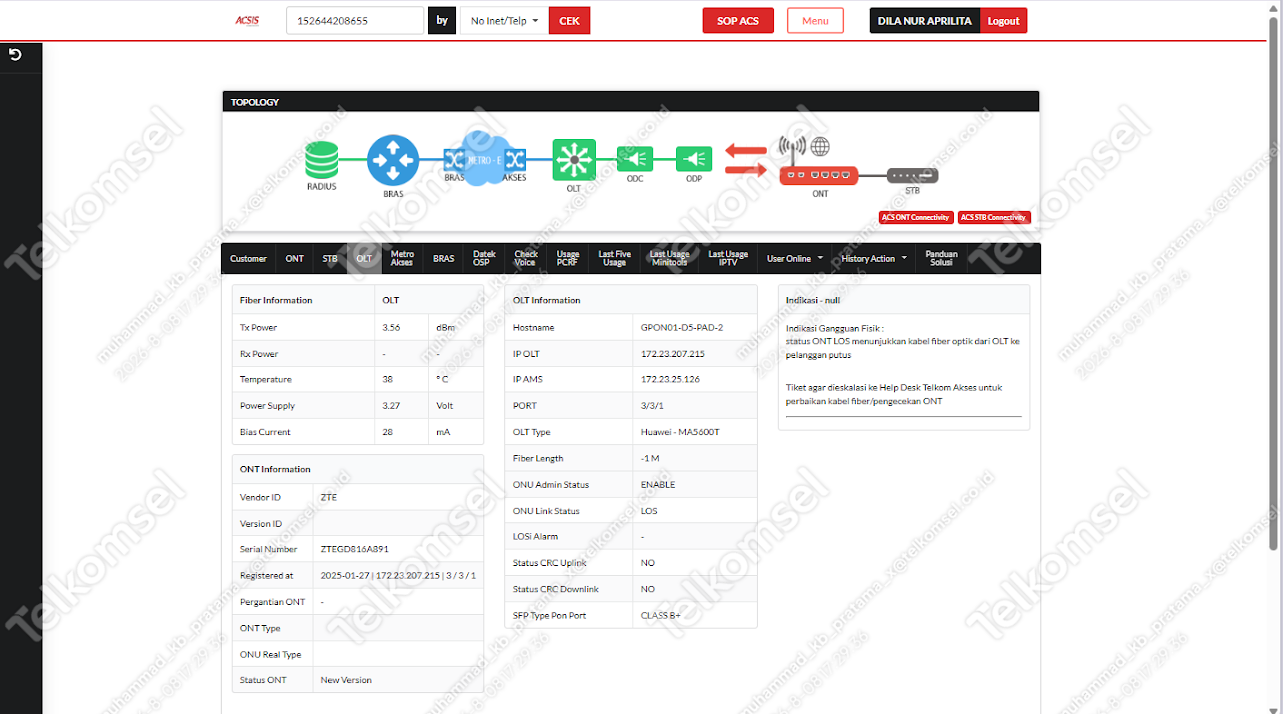Select Bias Current value 28

click(388, 432)
